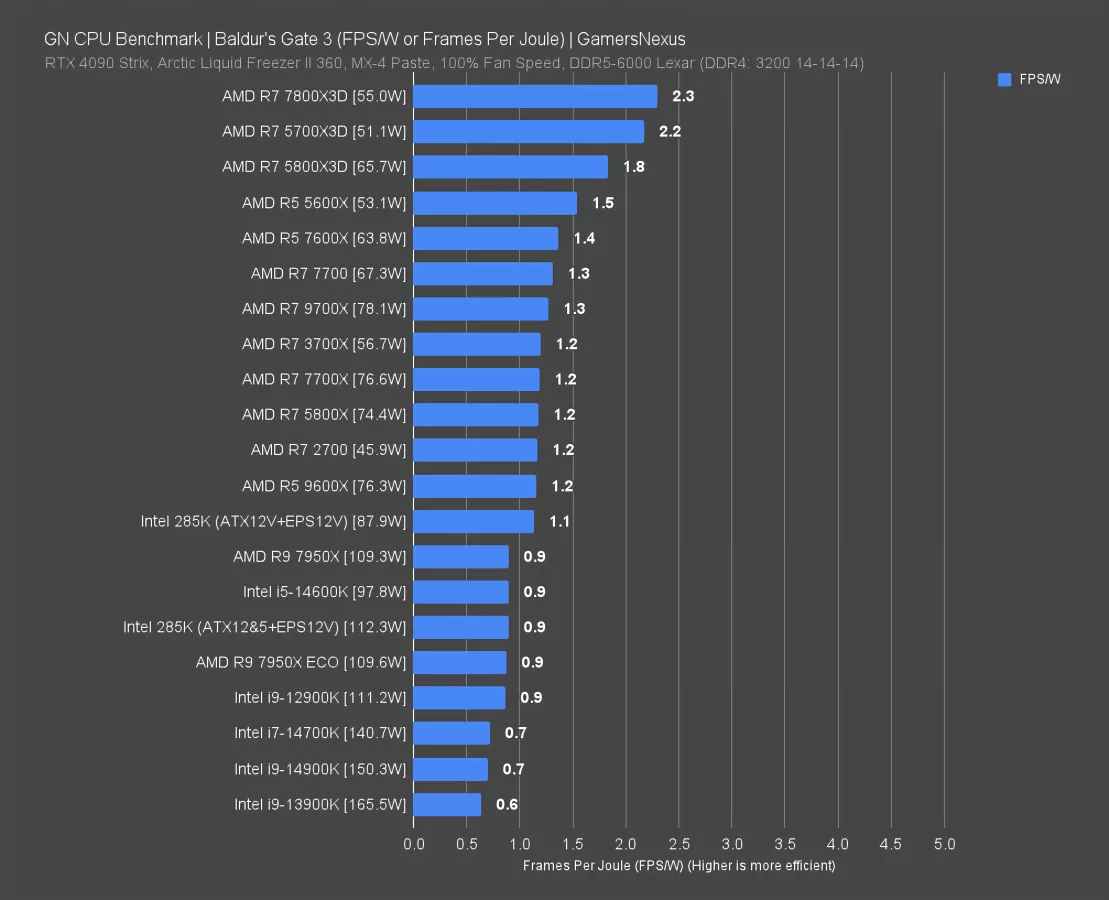Click the AMD R9 7950X ECO label
This screenshot has height=900, width=1109.
pos(301,662)
